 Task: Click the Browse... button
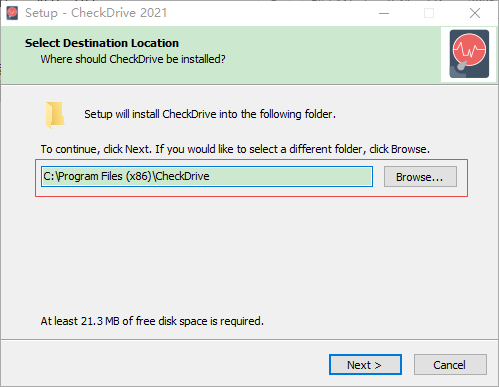point(420,177)
